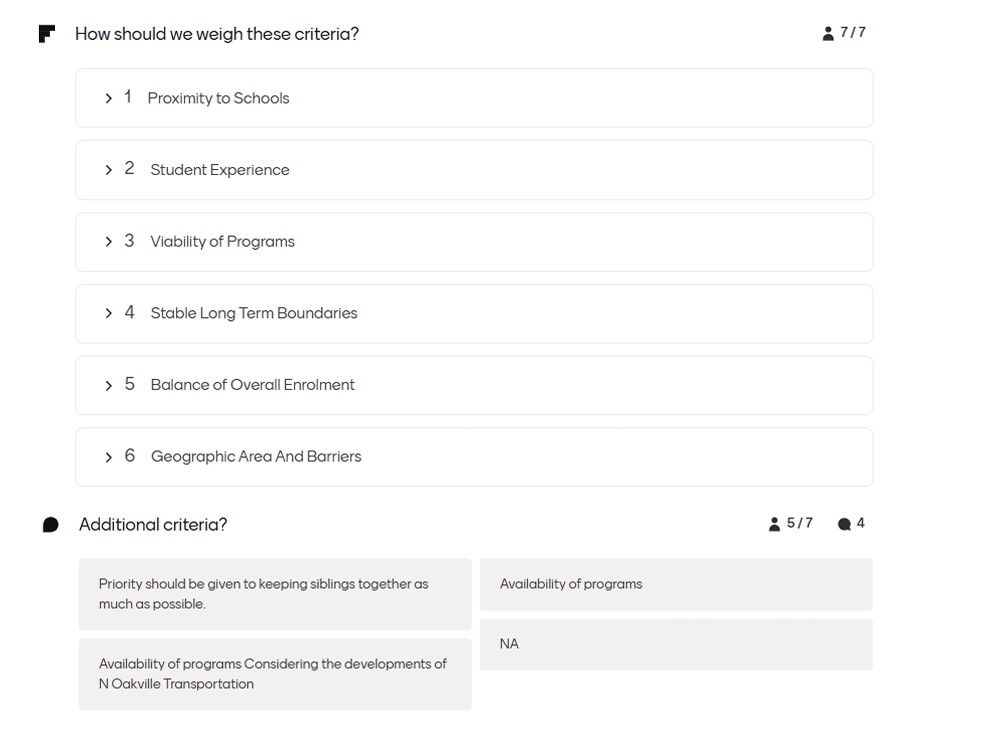Click the speech bubble icon beside Additional criteria
Image resolution: width=983 pixels, height=751 pixels.
(49, 523)
